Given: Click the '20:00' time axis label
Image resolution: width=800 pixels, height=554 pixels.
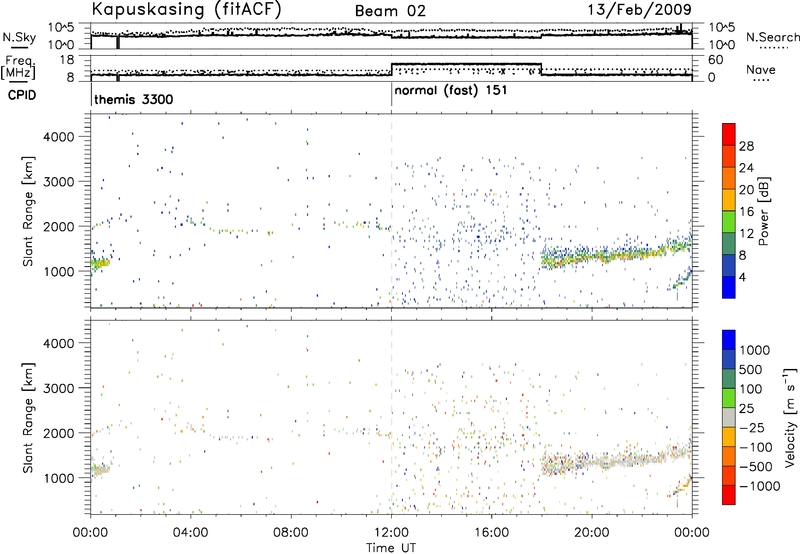Looking at the screenshot, I should [x=592, y=533].
